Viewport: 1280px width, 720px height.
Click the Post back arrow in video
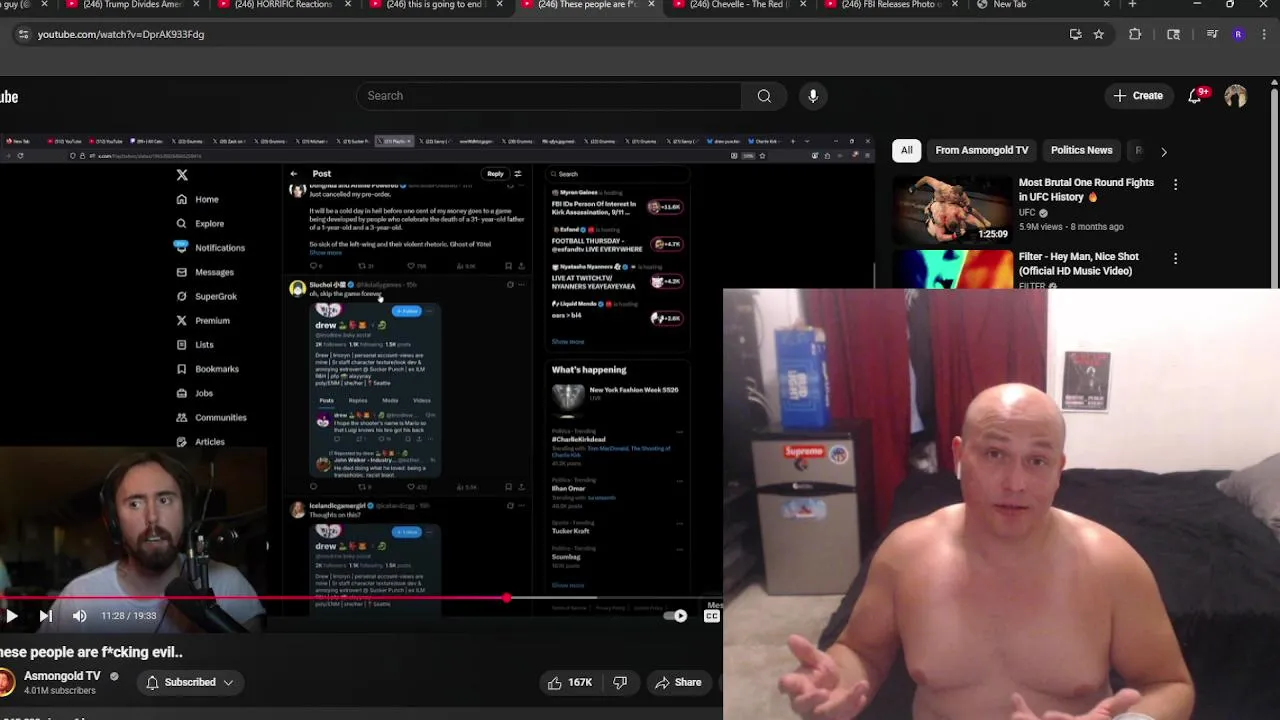[x=294, y=174]
